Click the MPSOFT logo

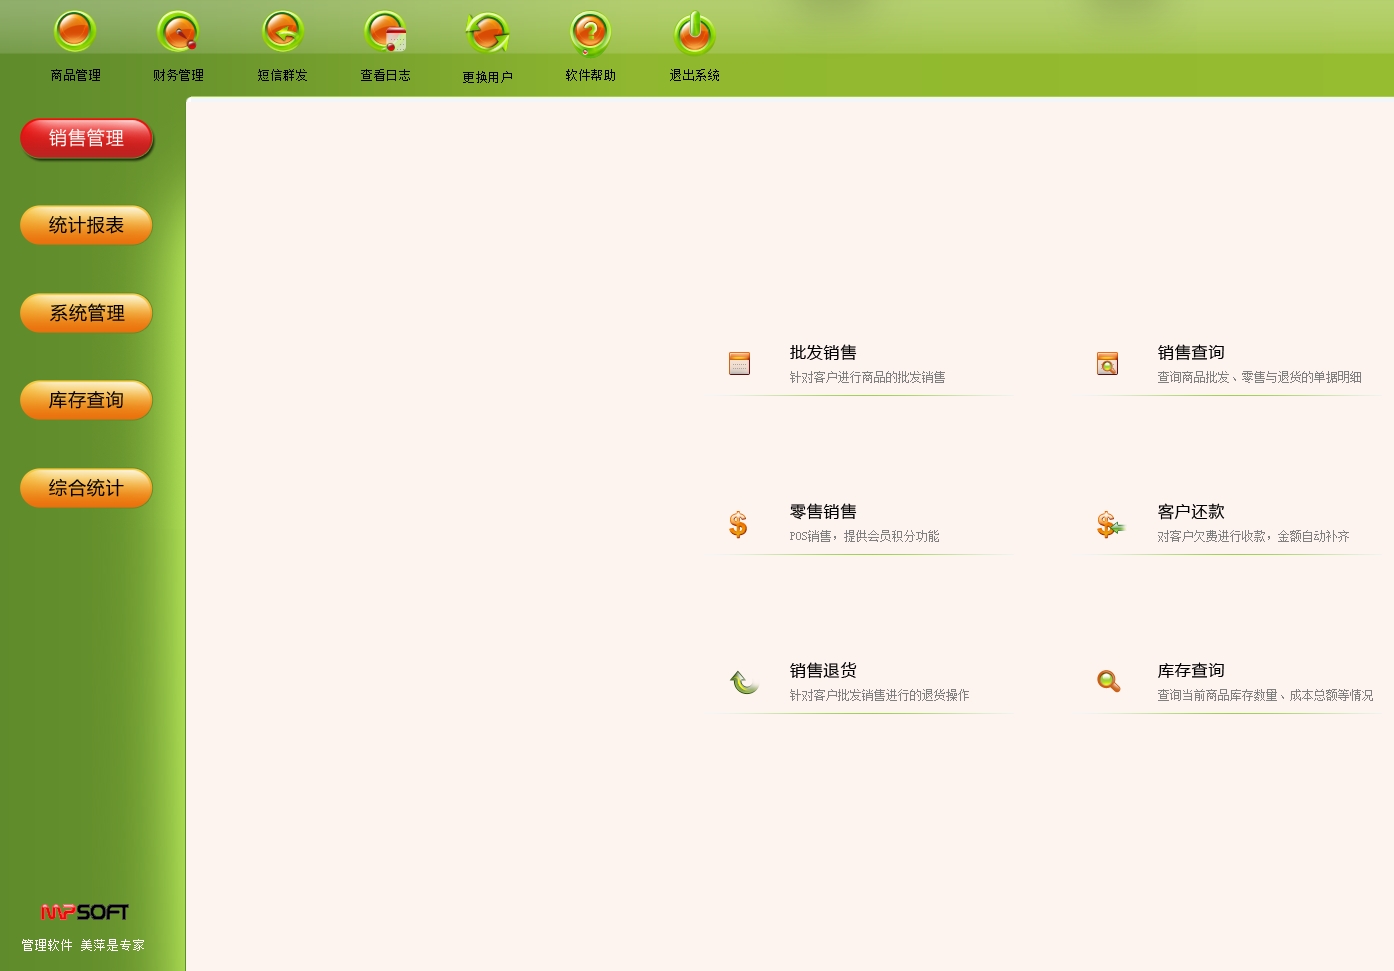coord(84,912)
